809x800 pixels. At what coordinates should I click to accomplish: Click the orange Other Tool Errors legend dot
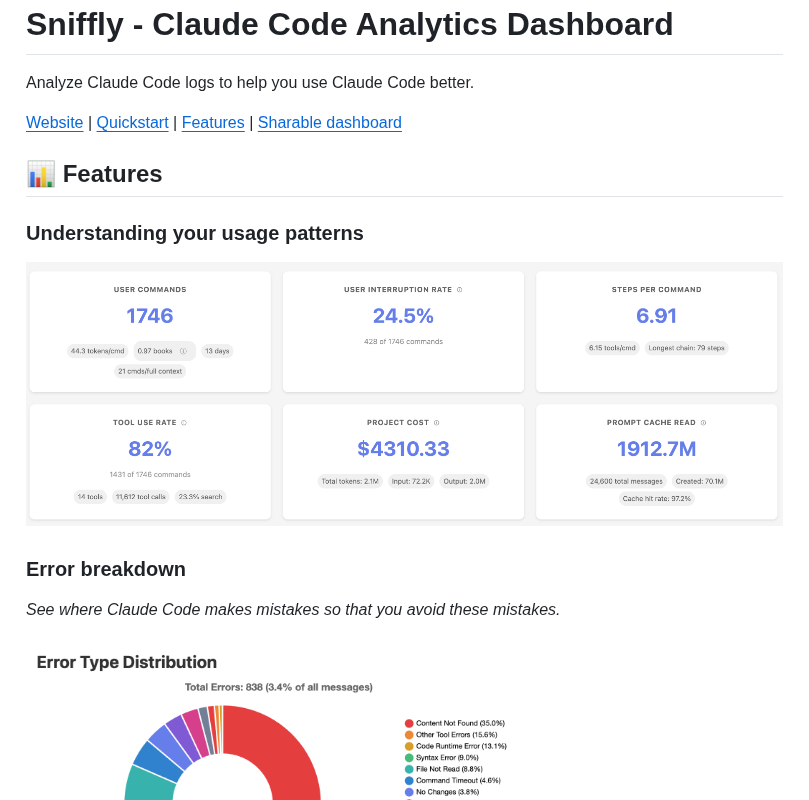(409, 735)
